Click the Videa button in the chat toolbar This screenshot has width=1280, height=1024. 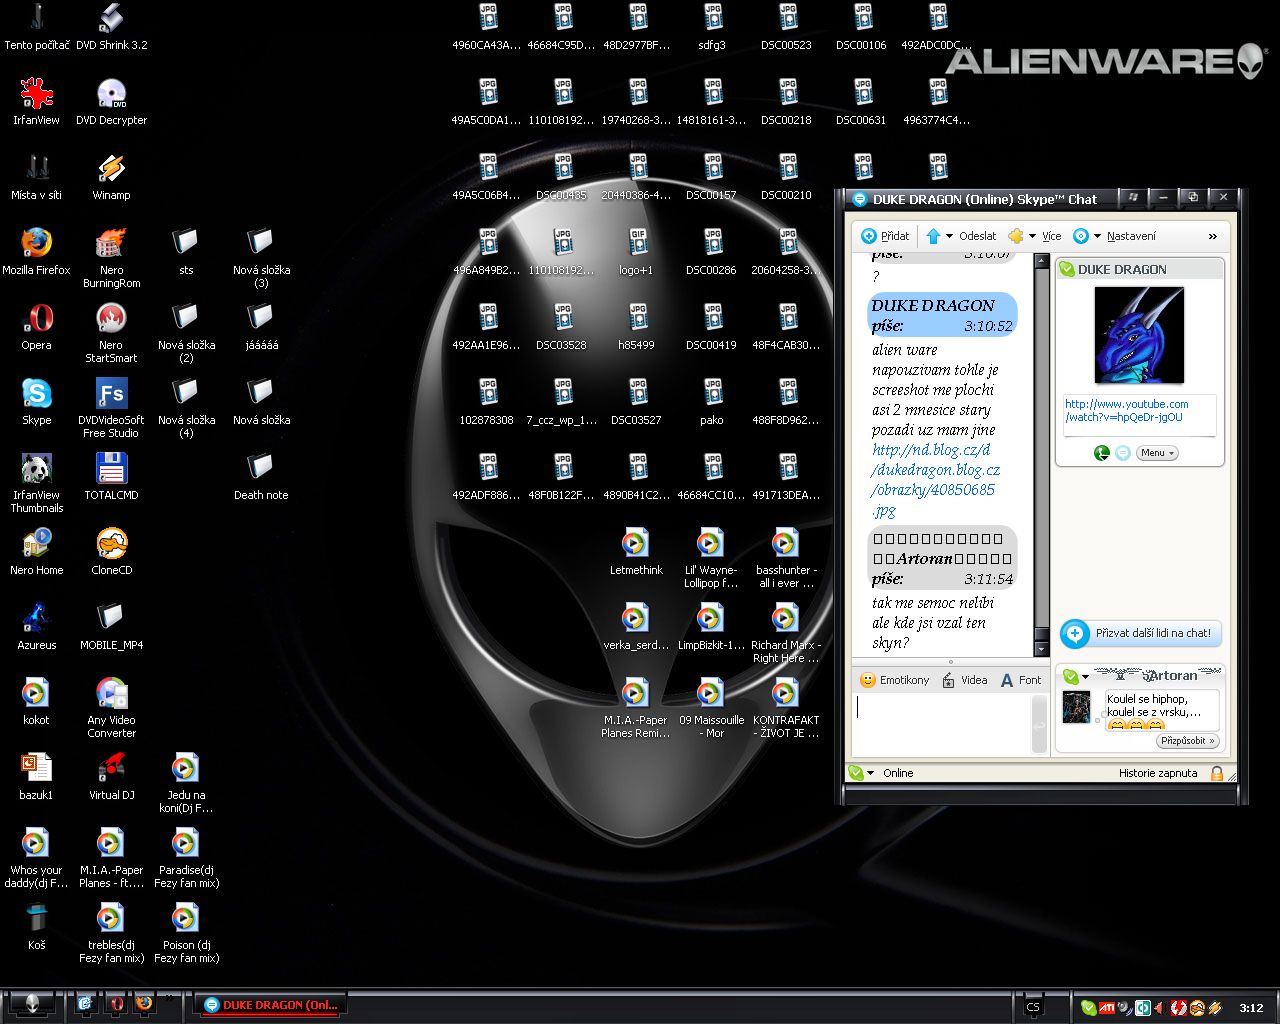click(964, 680)
